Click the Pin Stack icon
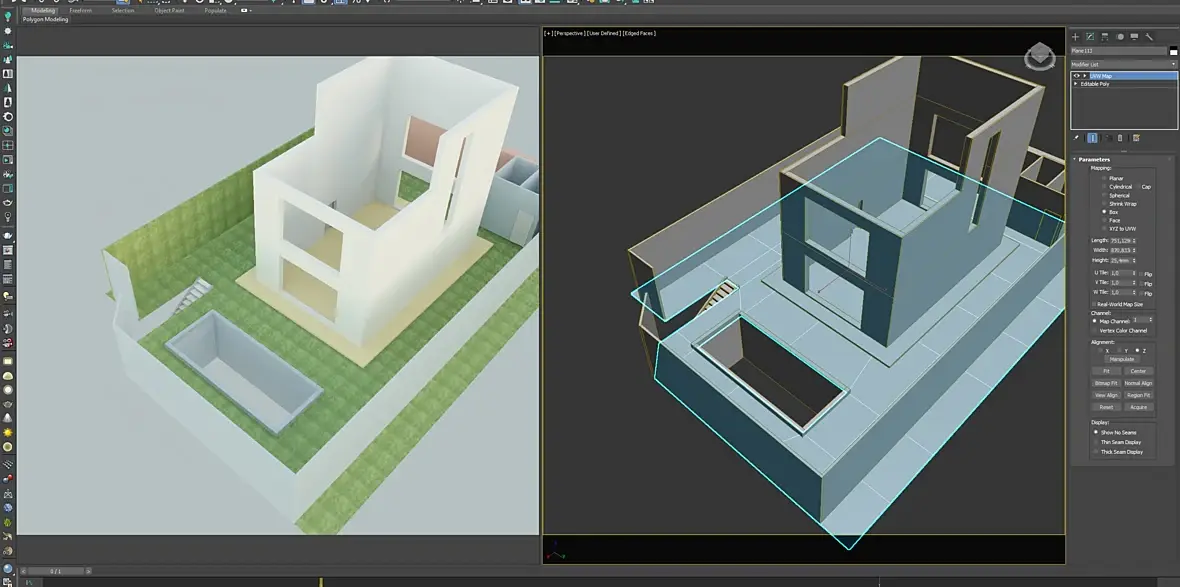The width and height of the screenshot is (1180, 587). 1076,138
